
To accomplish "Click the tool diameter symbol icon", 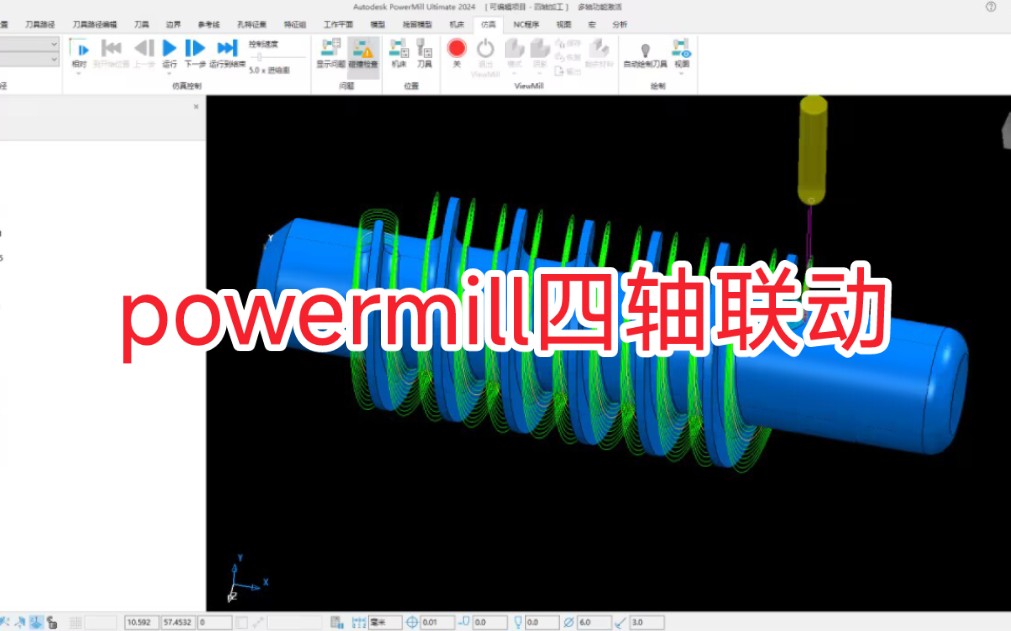I will point(568,622).
